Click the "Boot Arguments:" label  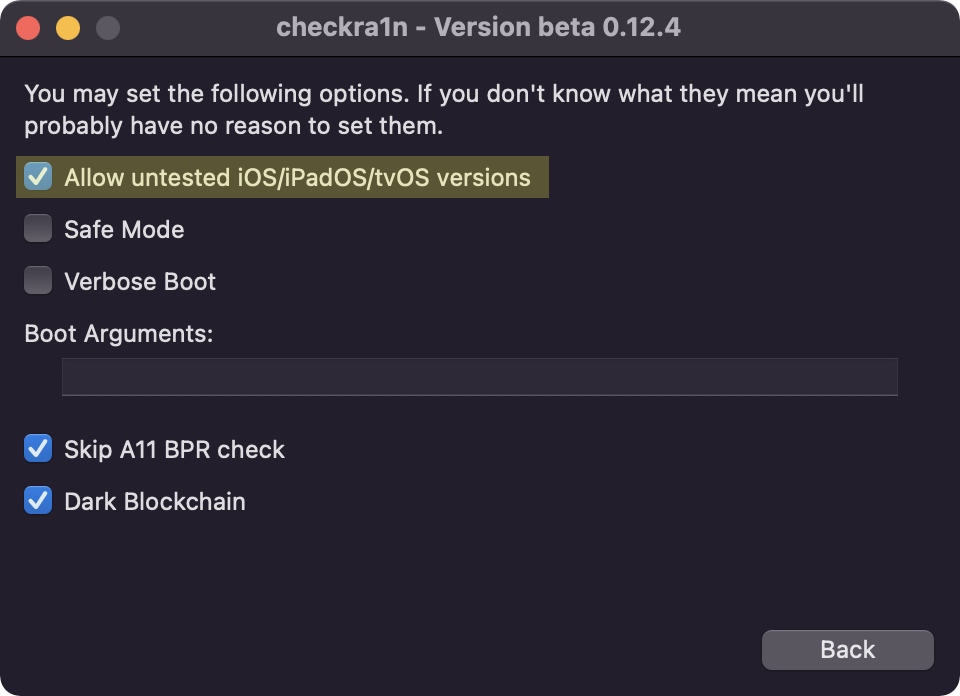pos(119,334)
